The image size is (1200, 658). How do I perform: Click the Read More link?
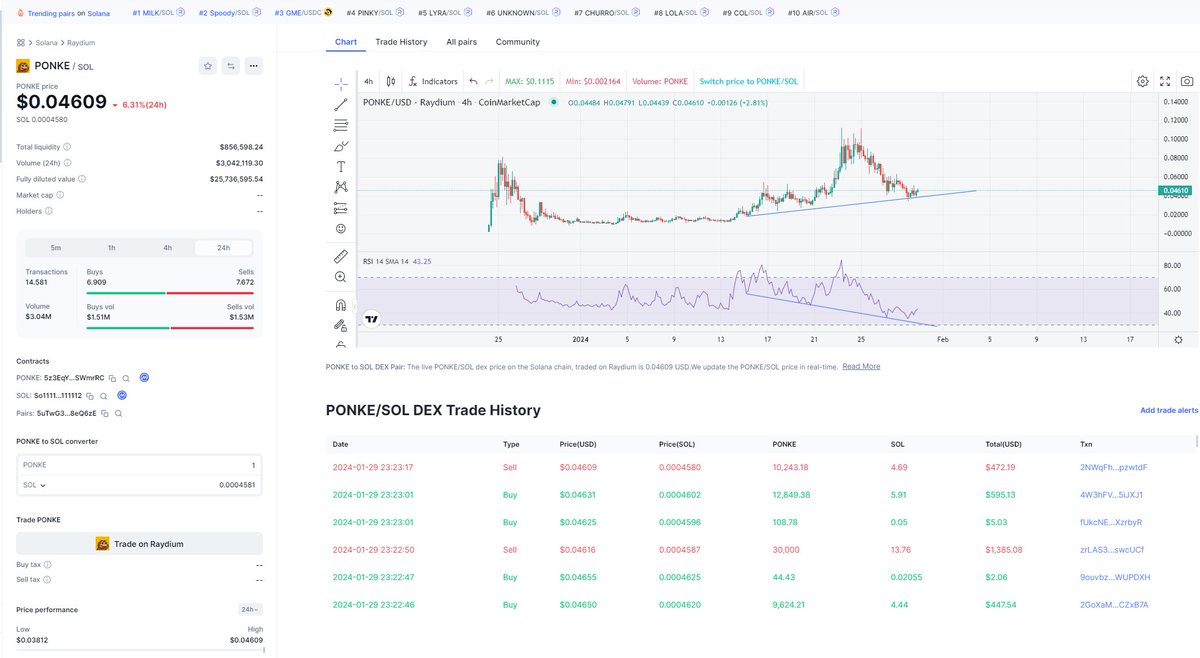click(x=861, y=366)
